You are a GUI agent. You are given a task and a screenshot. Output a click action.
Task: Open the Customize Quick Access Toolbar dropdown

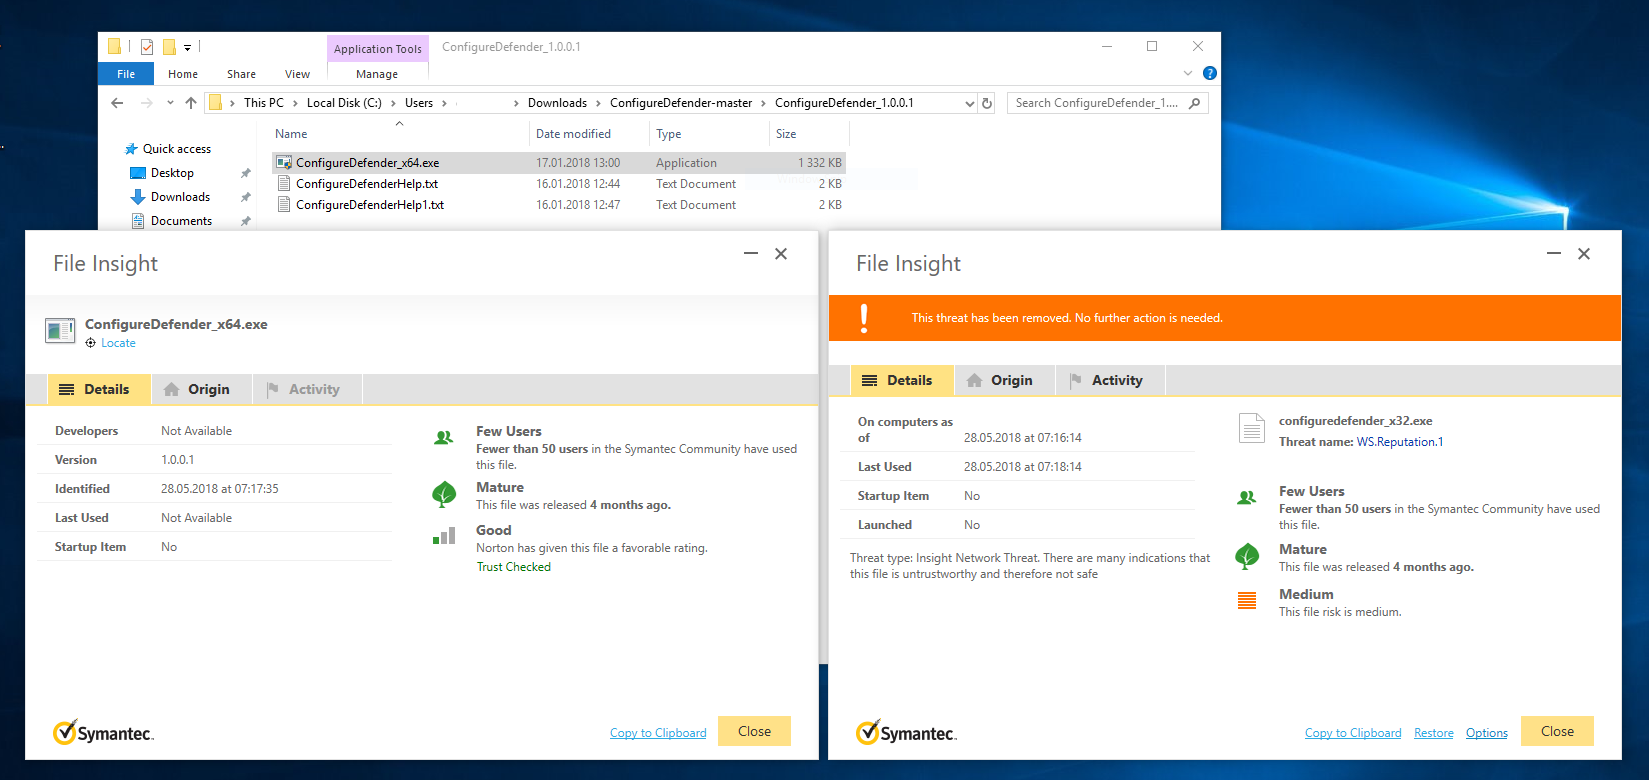pos(187,47)
